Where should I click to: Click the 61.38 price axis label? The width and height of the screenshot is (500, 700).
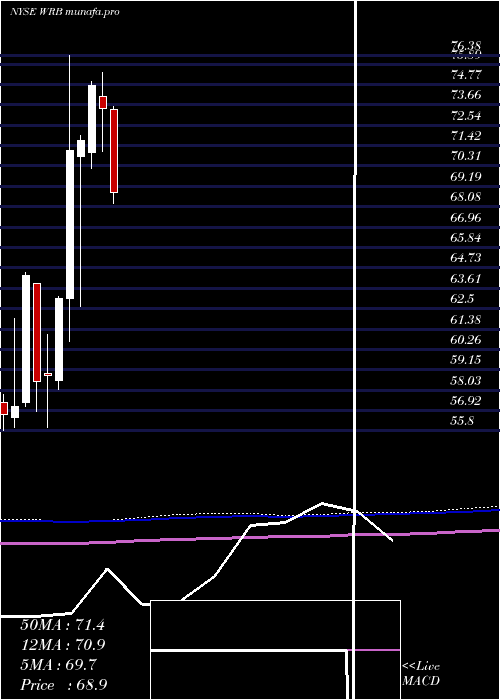[x=466, y=319]
